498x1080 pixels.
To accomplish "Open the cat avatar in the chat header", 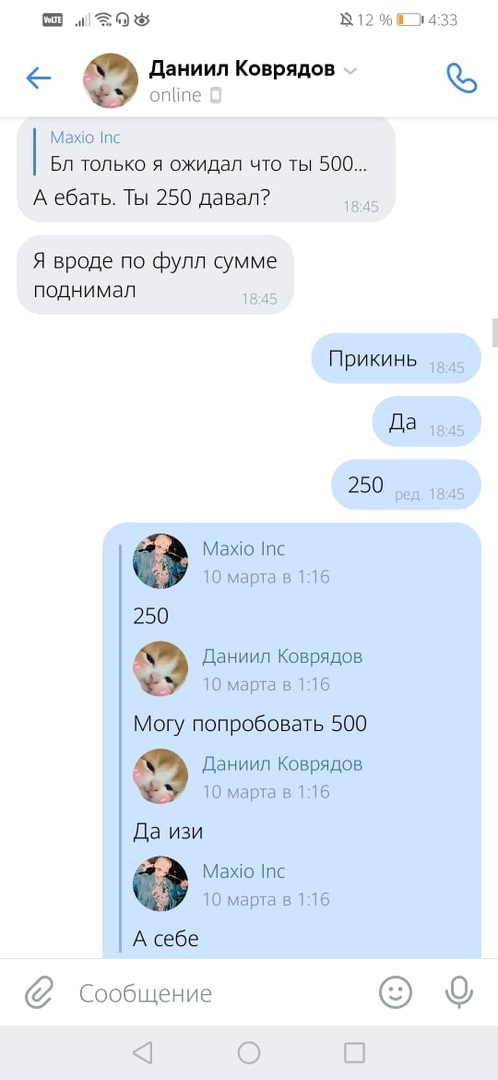I will (x=111, y=80).
